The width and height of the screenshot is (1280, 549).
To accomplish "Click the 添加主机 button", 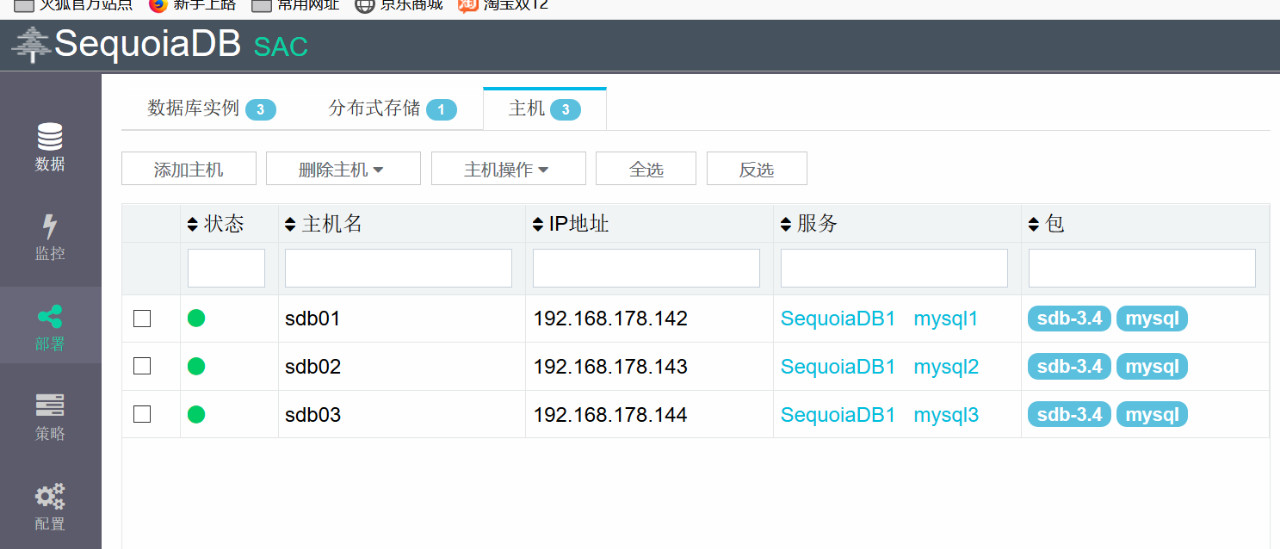I will 189,169.
